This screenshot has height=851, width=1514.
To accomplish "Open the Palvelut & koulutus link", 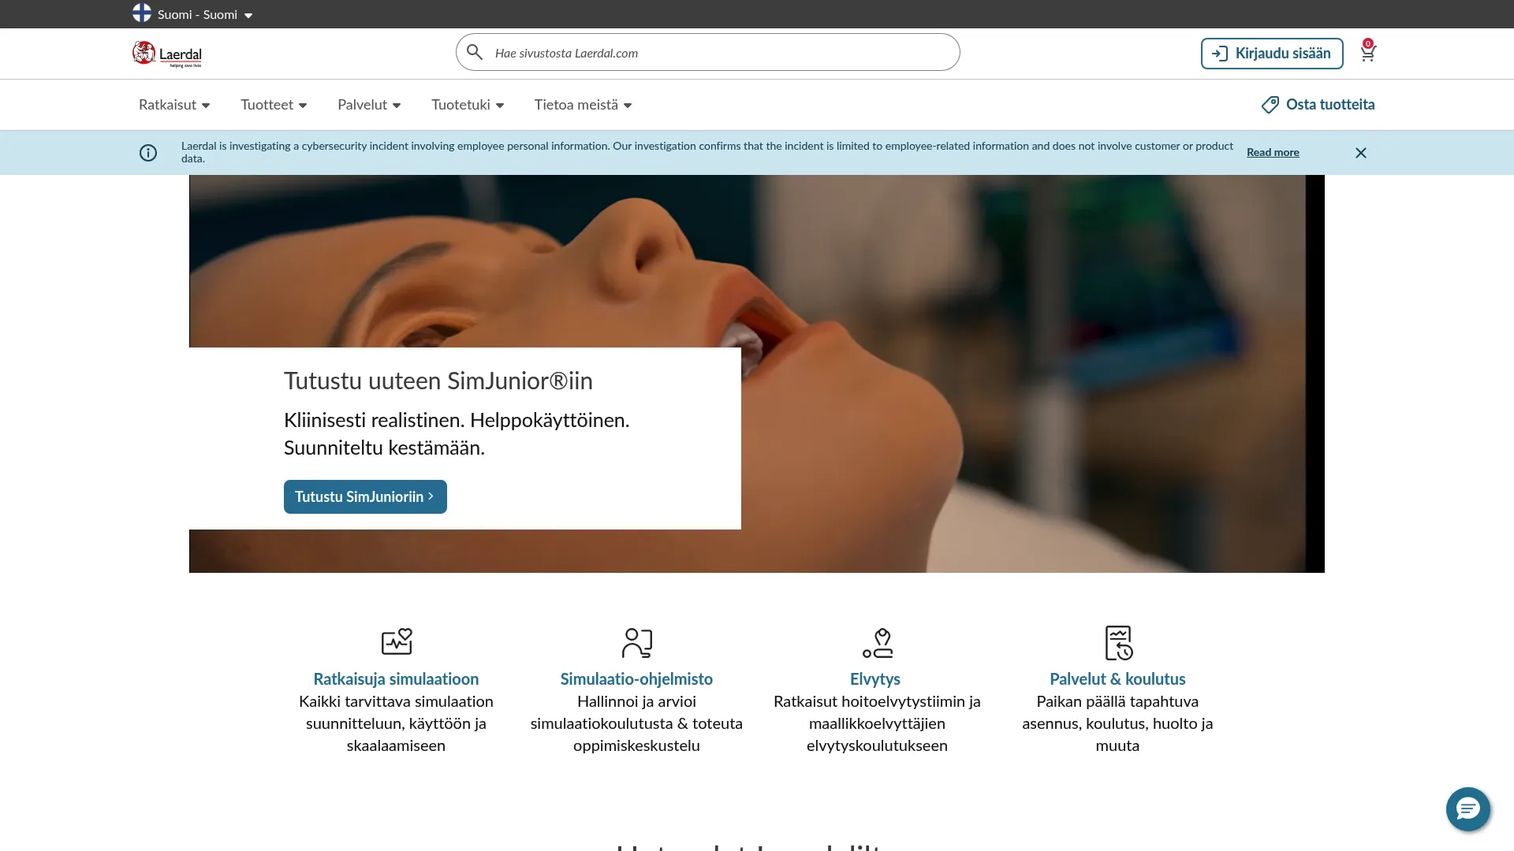I will (1117, 679).
